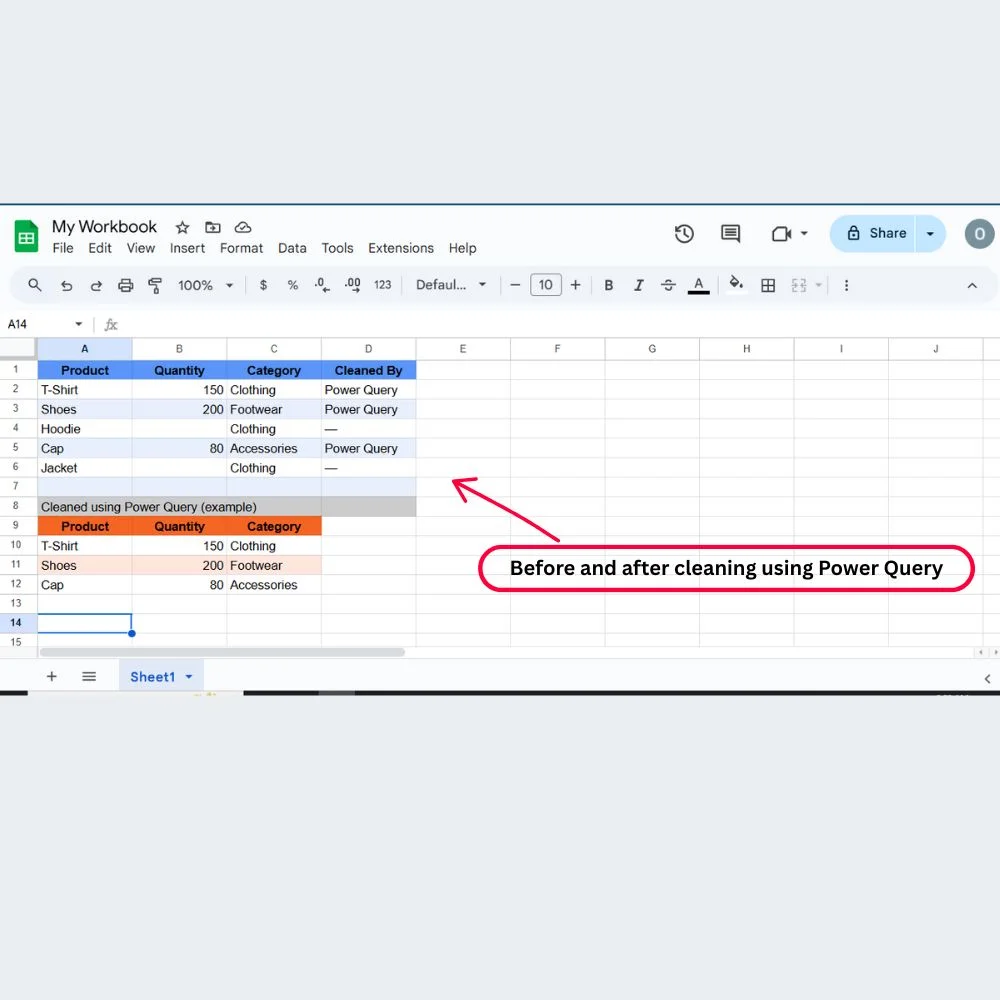Select the Hoodie cell

pos(85,429)
